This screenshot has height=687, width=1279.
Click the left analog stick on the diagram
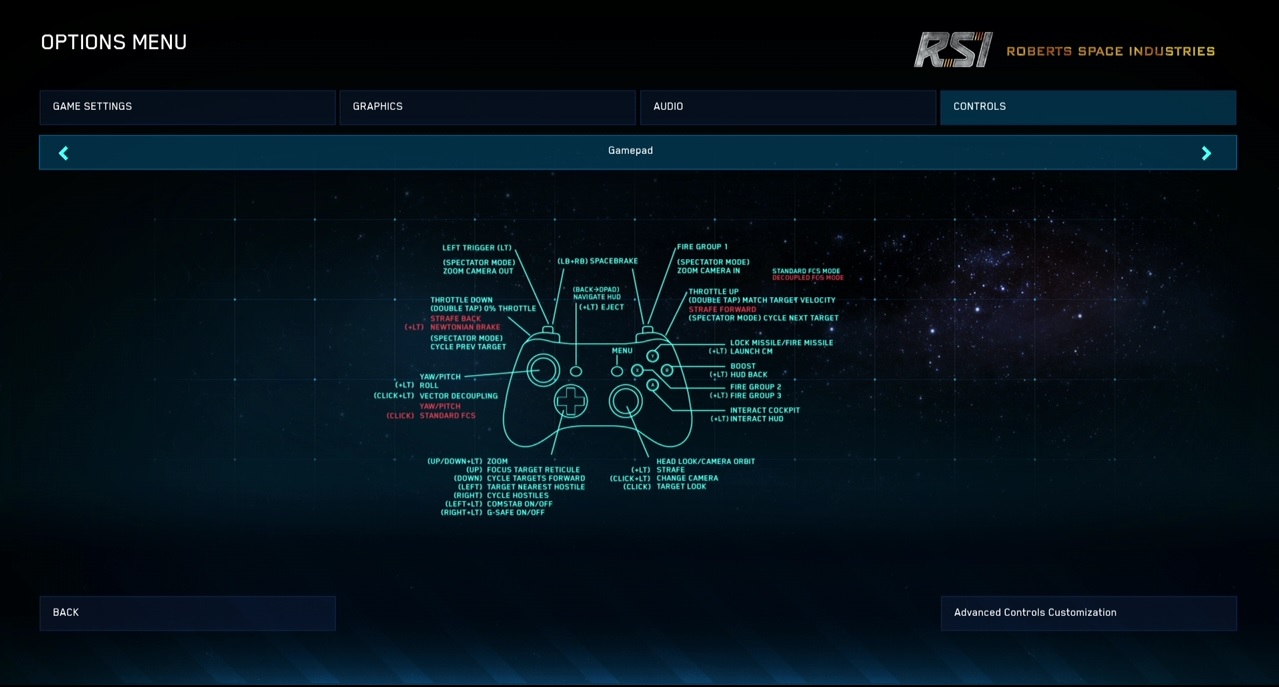[543, 370]
